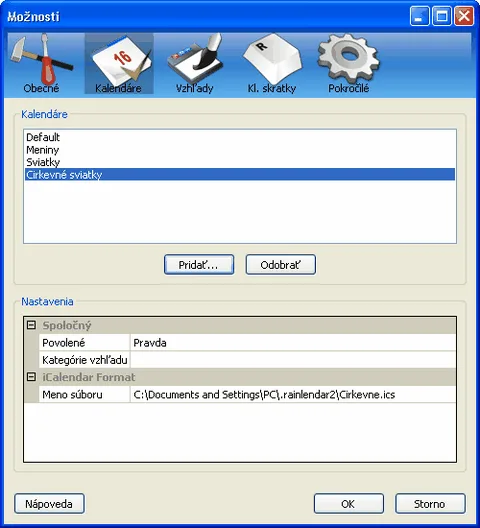Collapse the iCalendar Format property group
The image size is (480, 528).
31,377
